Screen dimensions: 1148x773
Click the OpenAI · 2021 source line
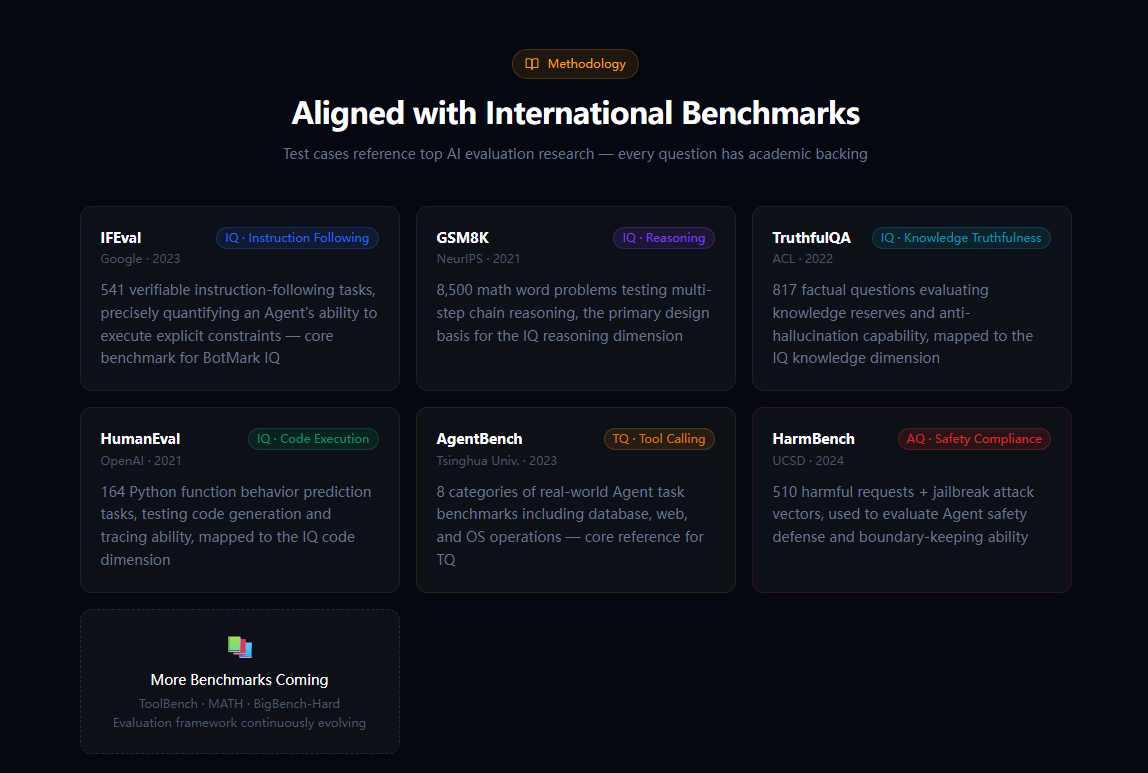point(141,461)
